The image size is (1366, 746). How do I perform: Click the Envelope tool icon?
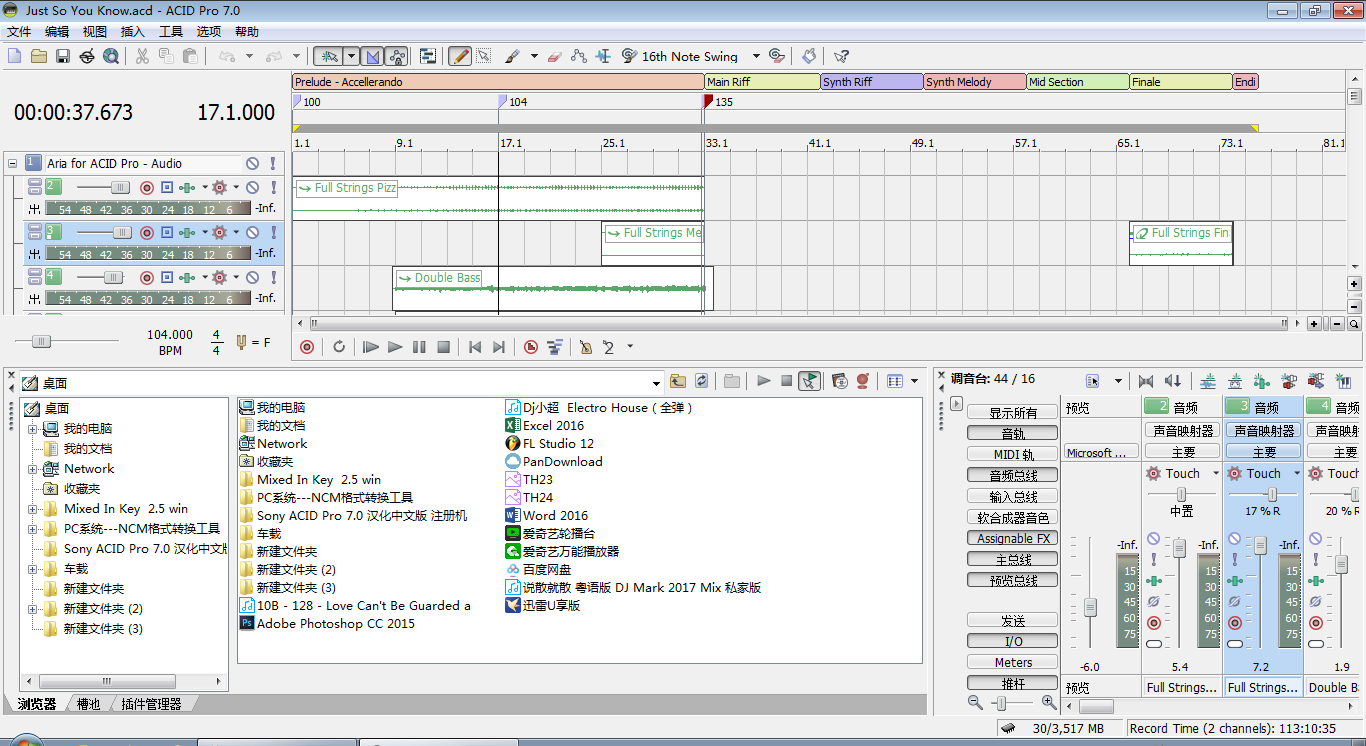(578, 56)
